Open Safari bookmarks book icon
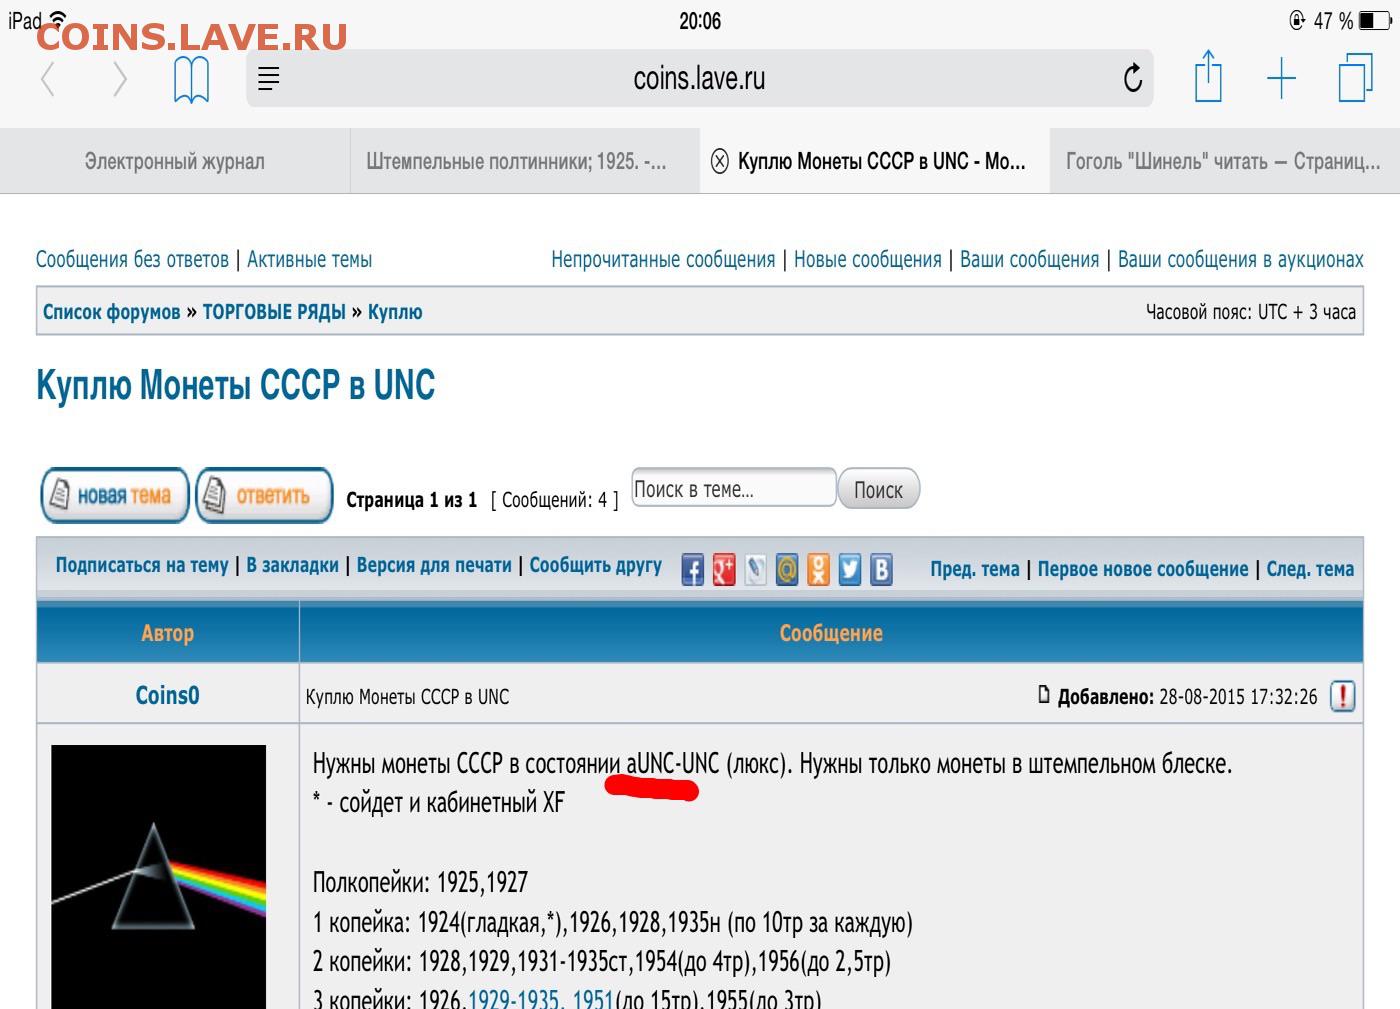Image resolution: width=1400 pixels, height=1009 pixels. [191, 79]
